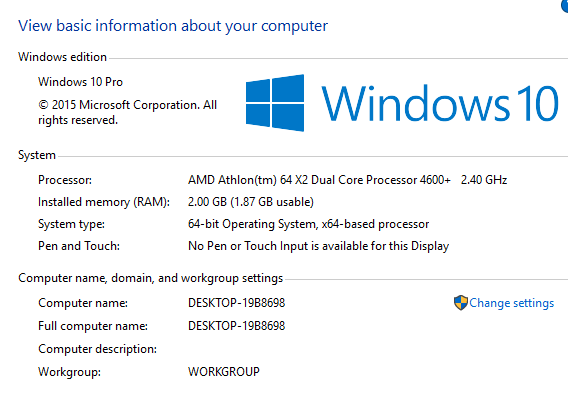Click the 64-bit Operating System value

coord(308,224)
